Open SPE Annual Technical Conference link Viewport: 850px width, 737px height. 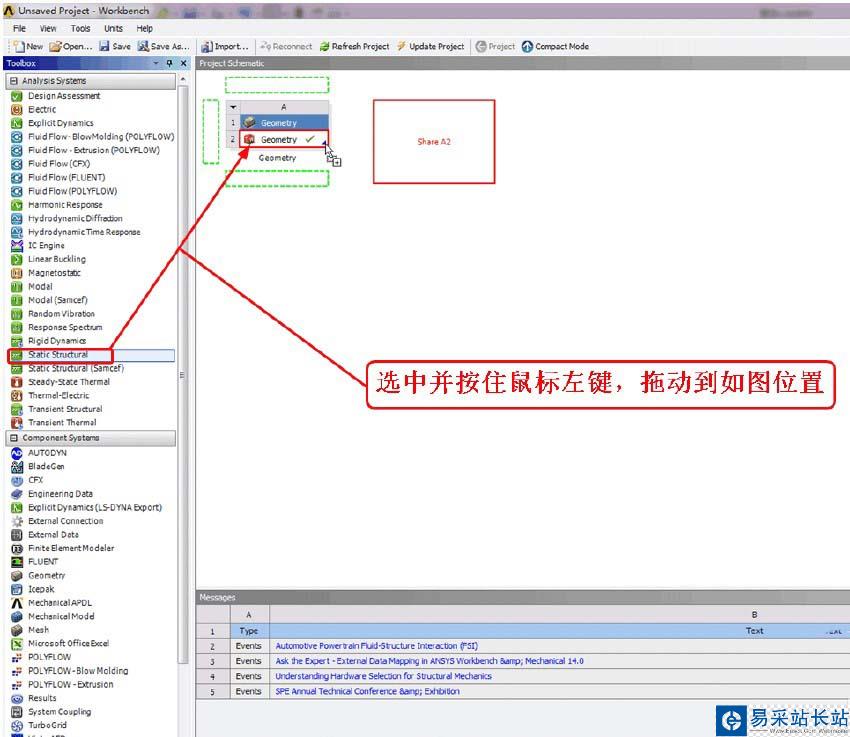pos(367,691)
